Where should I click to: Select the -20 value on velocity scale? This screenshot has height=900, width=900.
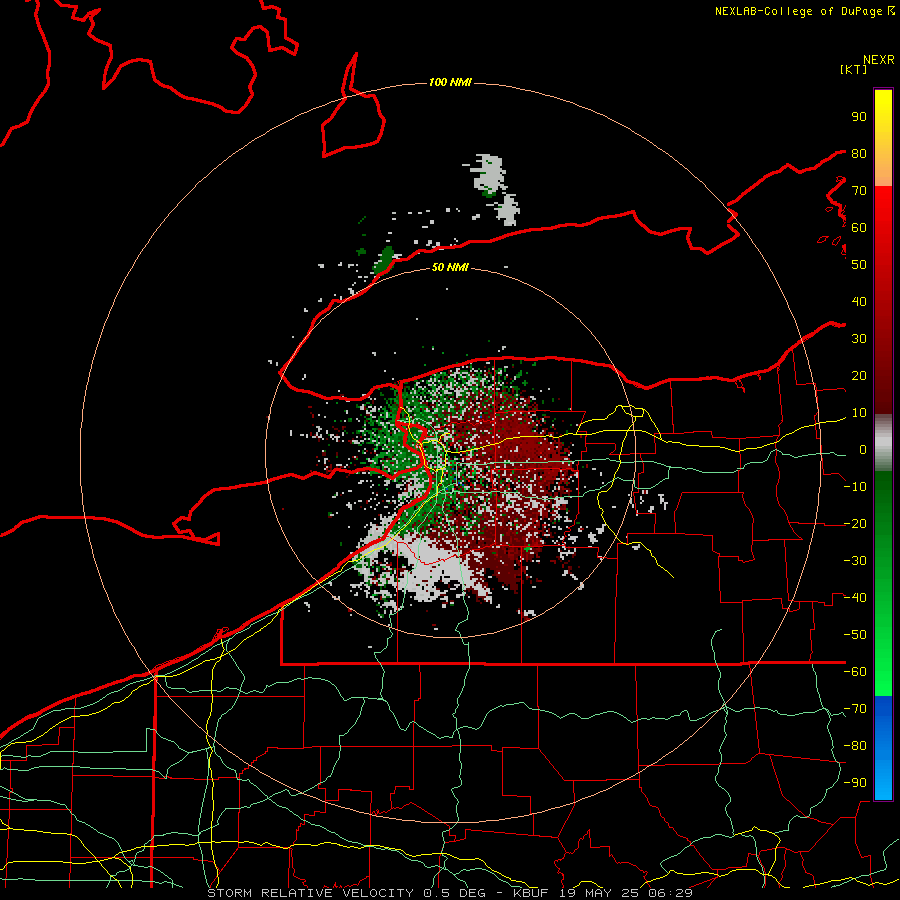coord(855,523)
